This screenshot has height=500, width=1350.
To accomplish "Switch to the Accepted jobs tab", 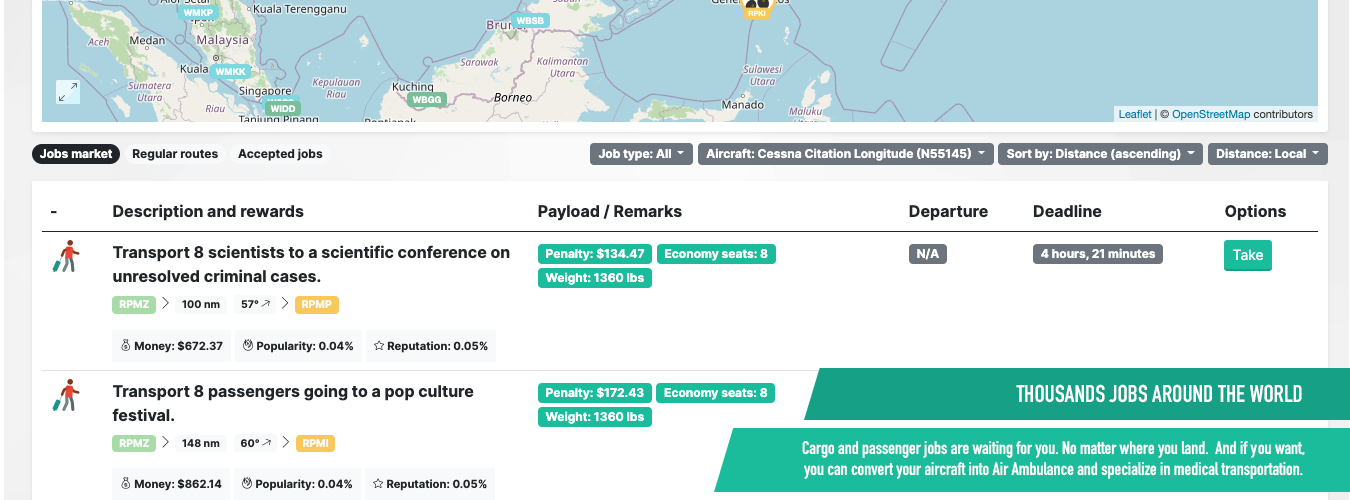I will (280, 154).
